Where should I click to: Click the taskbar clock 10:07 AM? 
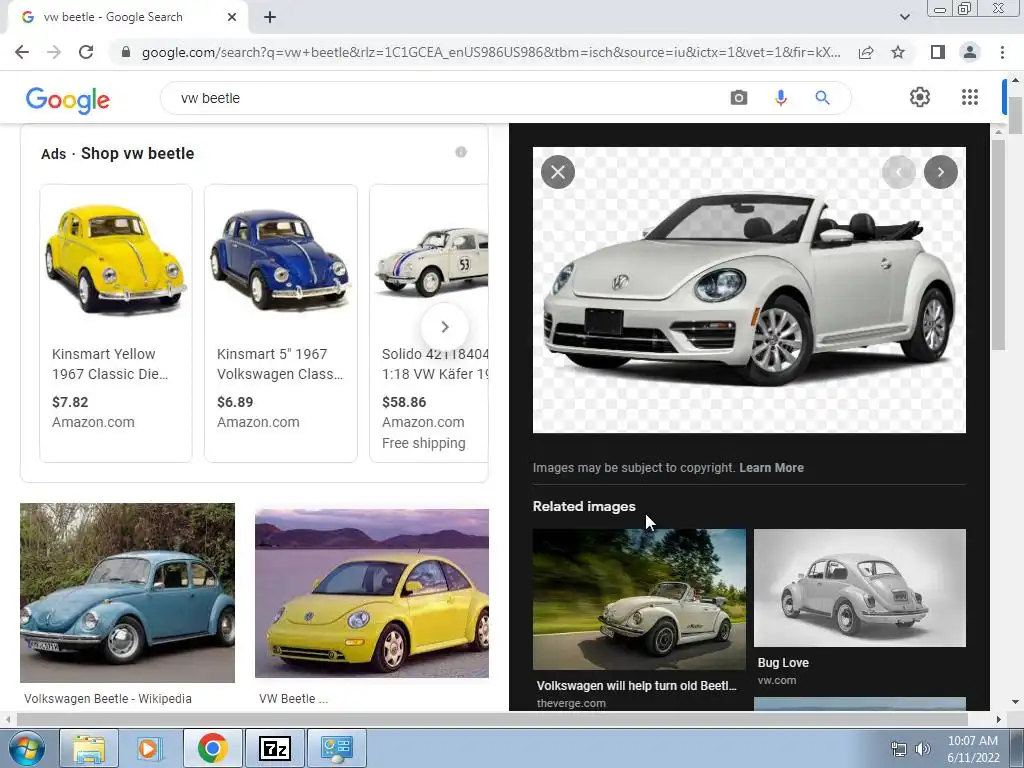pos(973,741)
